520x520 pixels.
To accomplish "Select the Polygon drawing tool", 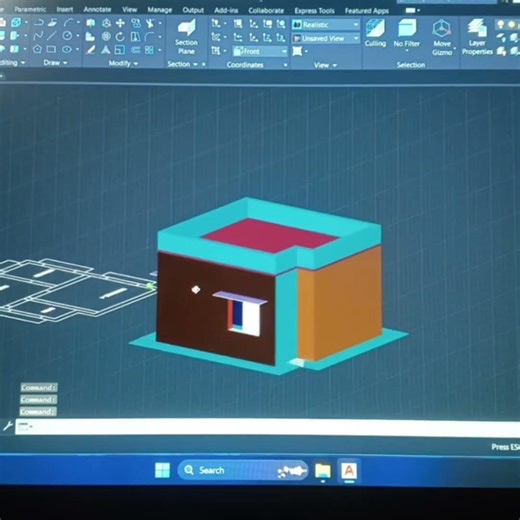I will pyautogui.click(x=37, y=50).
